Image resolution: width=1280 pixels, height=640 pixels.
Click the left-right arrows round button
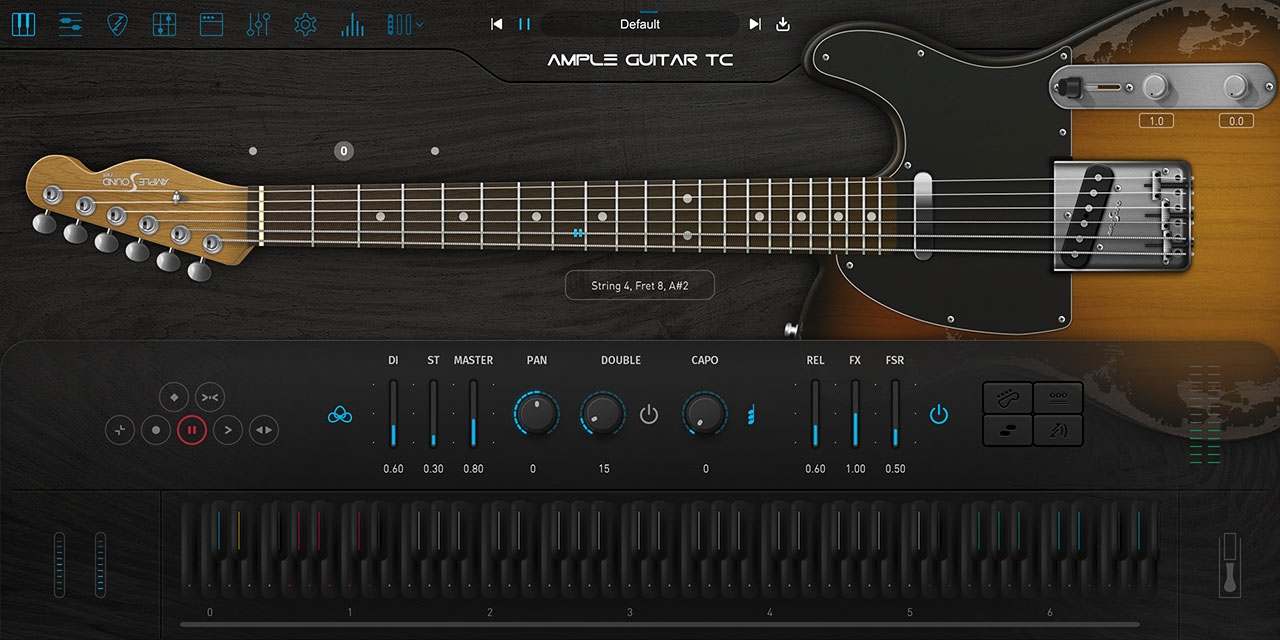pos(264,430)
